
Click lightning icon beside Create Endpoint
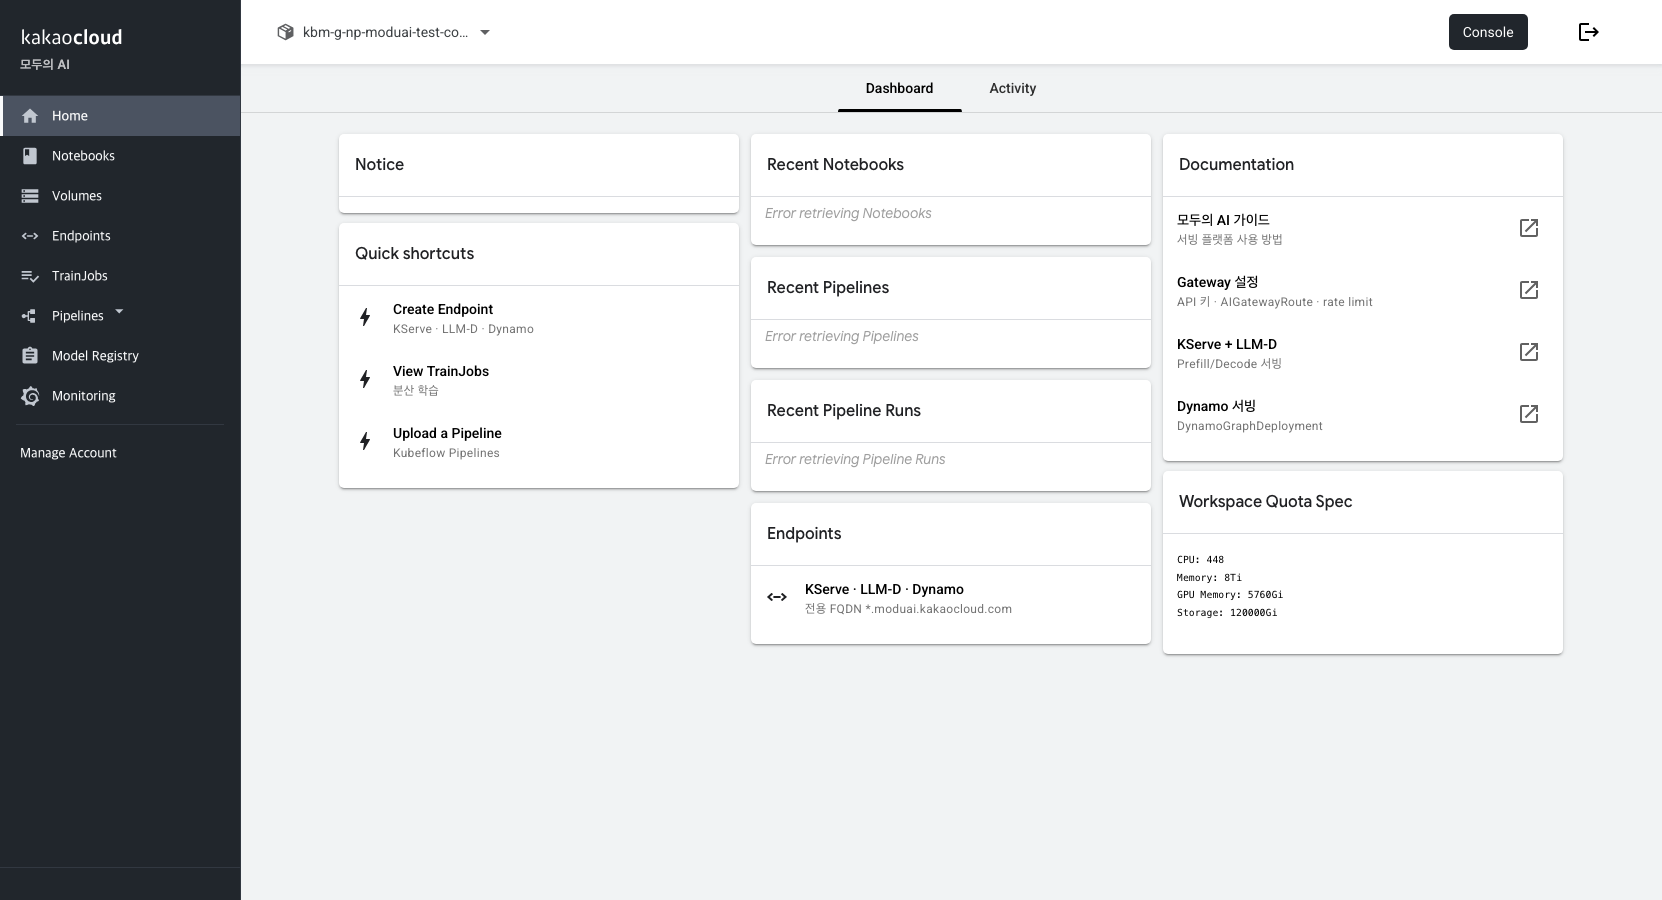pyautogui.click(x=365, y=318)
